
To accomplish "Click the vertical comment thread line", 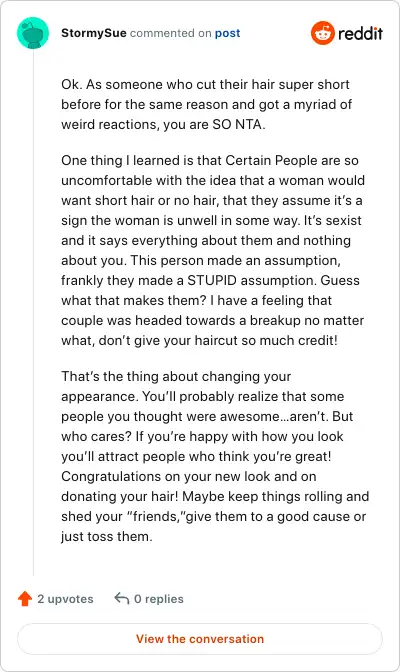I will pyautogui.click(x=33, y=313).
